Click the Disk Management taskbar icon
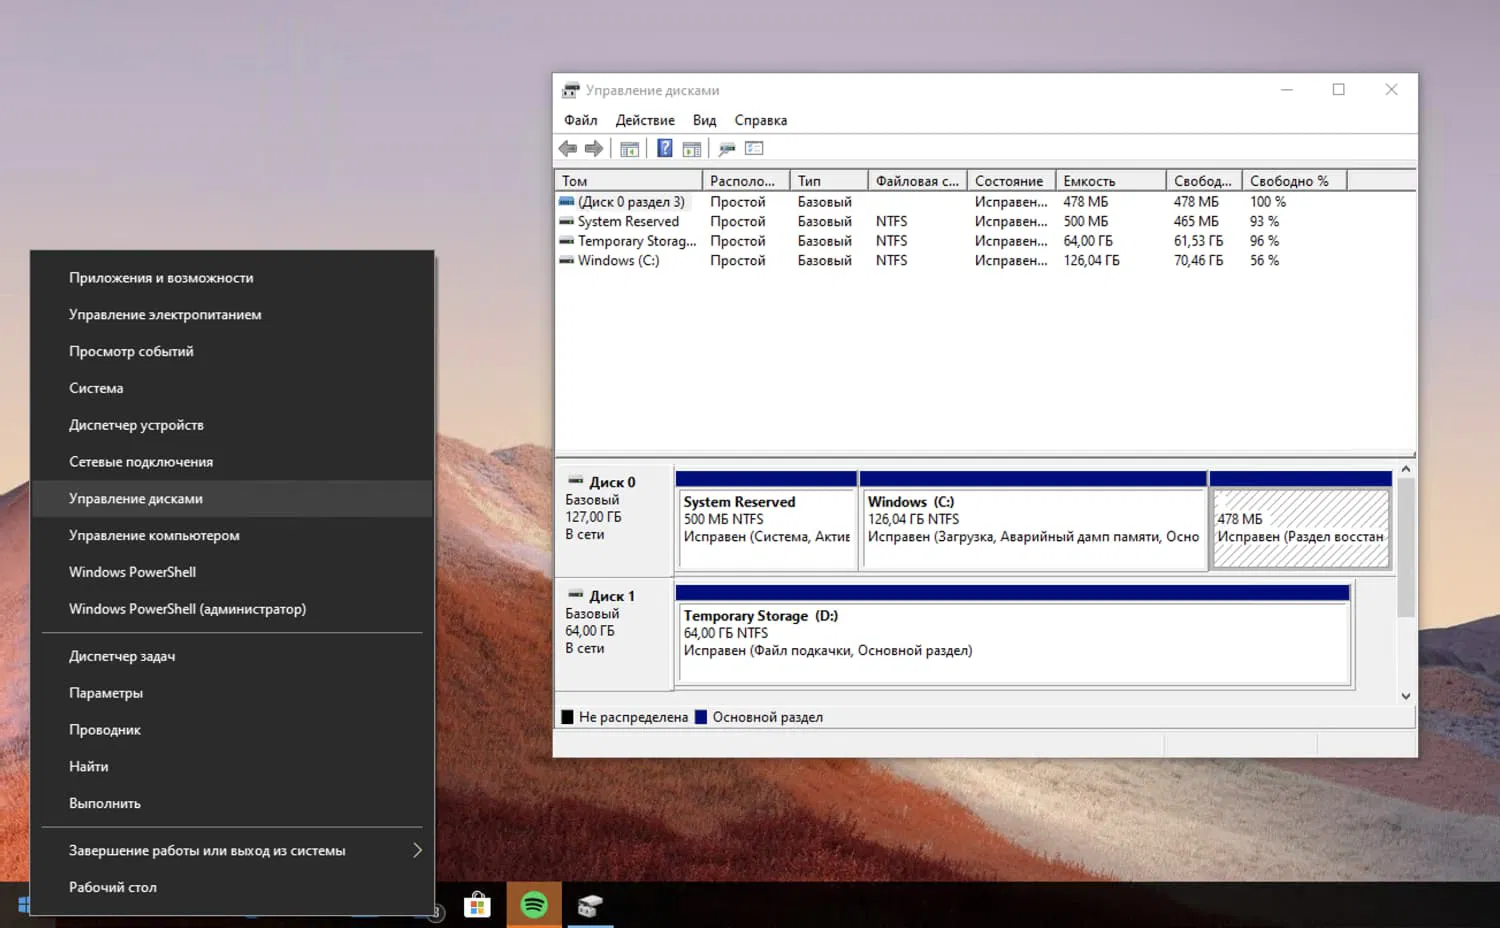 [x=590, y=906]
